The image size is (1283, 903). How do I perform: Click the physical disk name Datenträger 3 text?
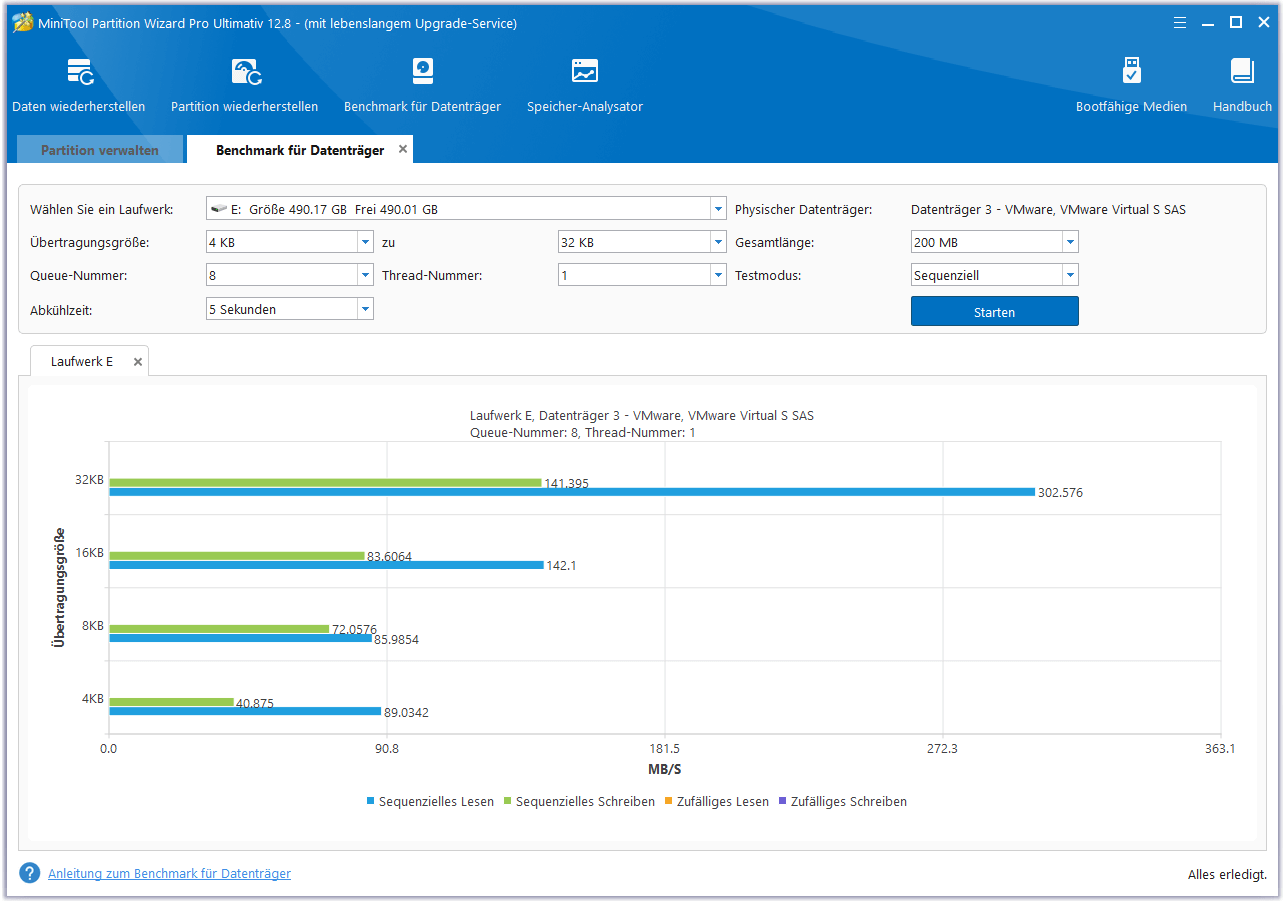(x=1048, y=209)
